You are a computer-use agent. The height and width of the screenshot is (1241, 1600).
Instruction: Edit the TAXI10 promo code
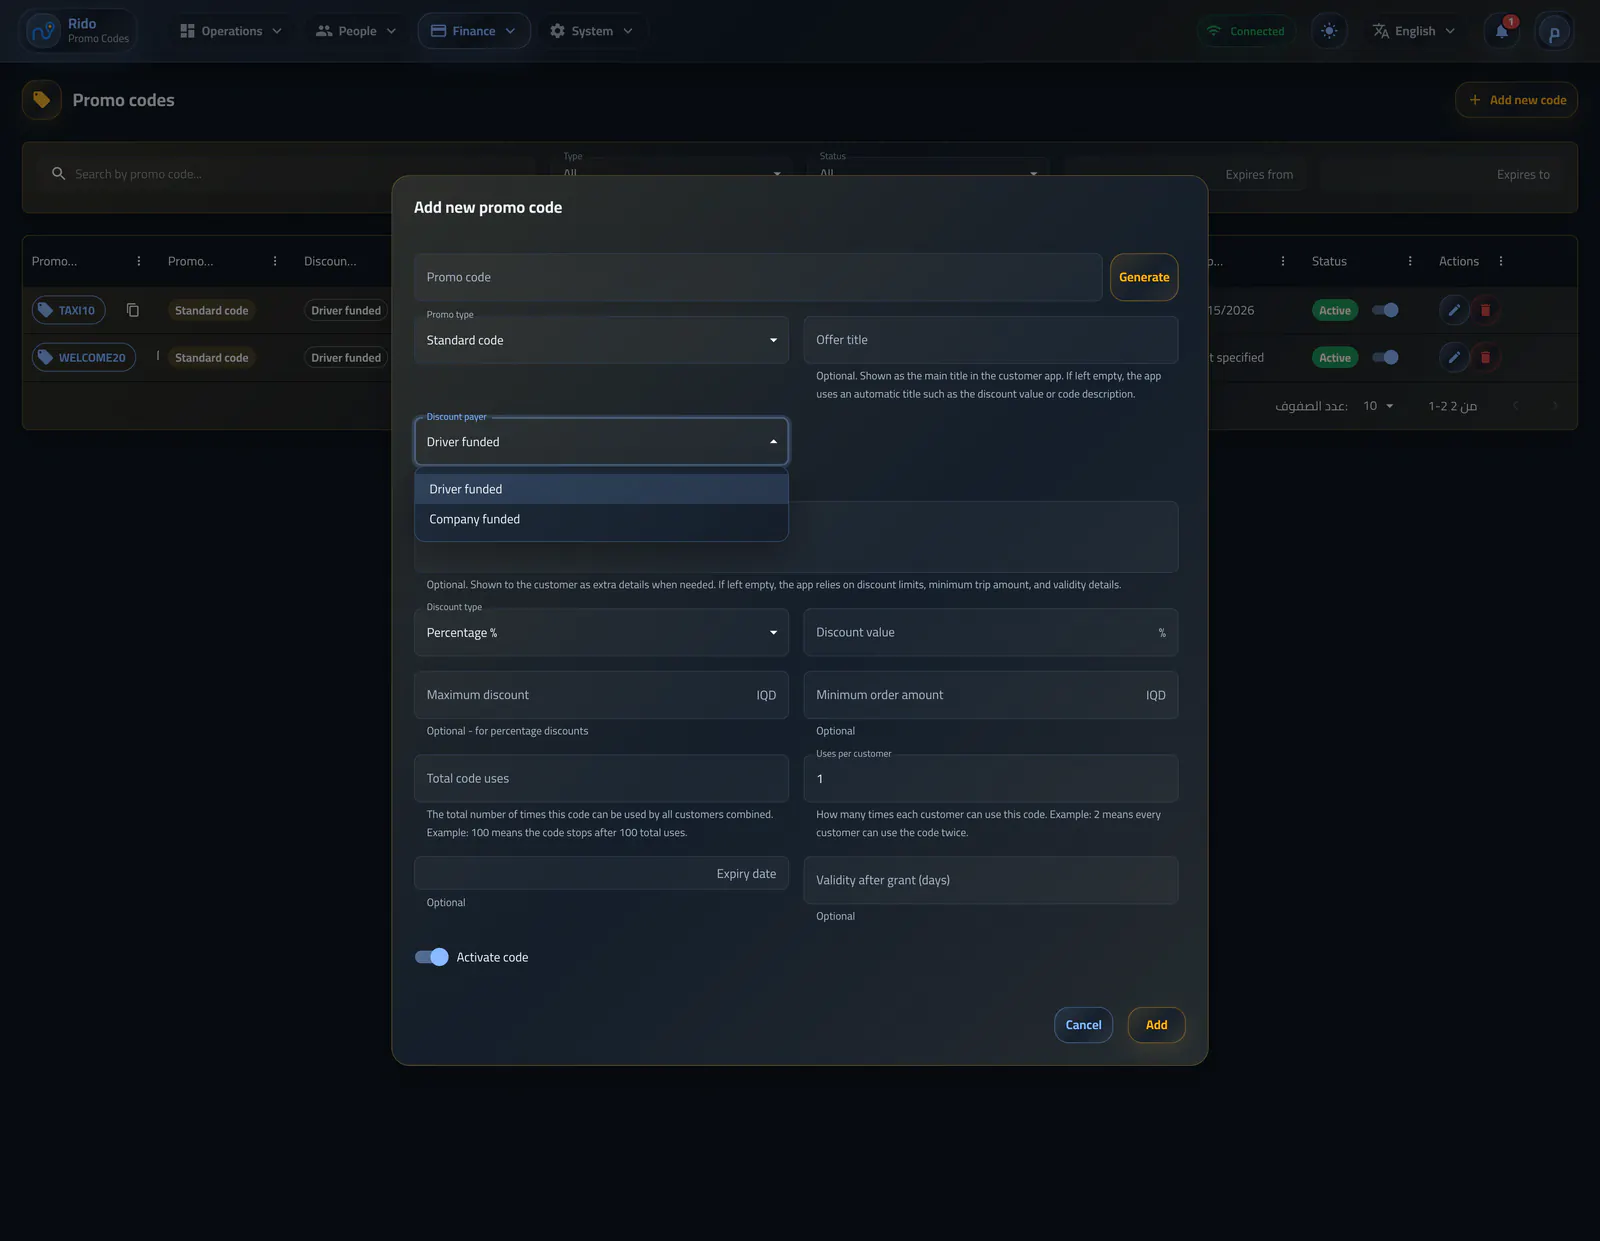point(1454,310)
